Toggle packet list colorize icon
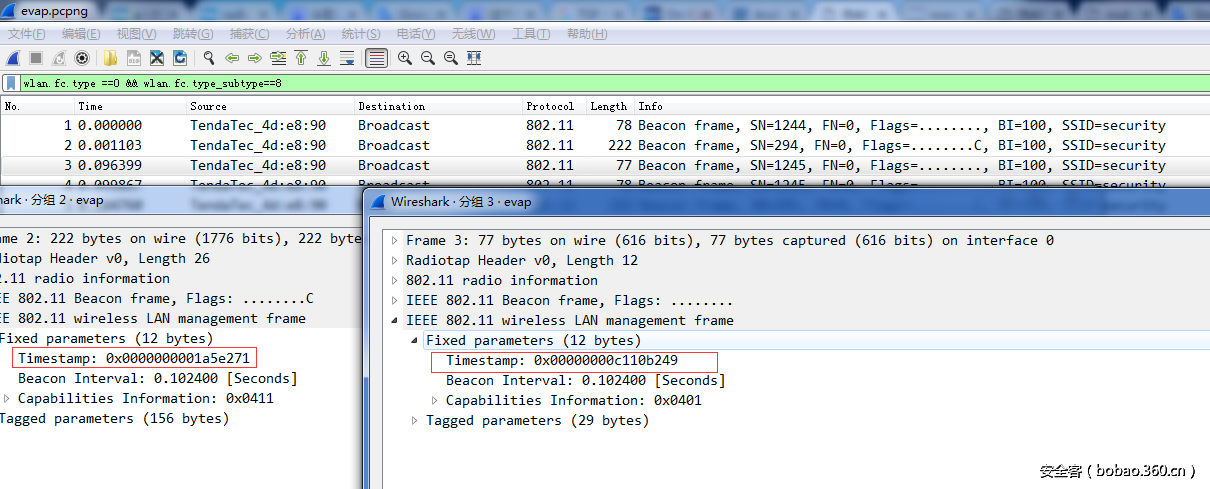This screenshot has width=1210, height=489. click(x=376, y=58)
